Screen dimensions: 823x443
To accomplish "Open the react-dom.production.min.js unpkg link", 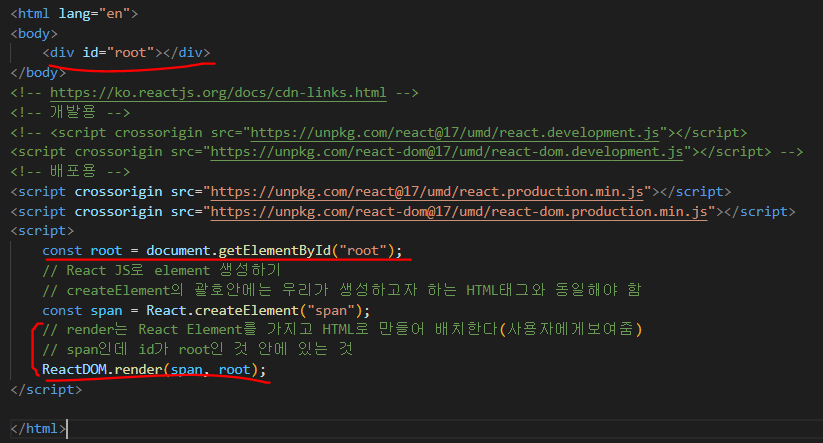I will coord(459,212).
